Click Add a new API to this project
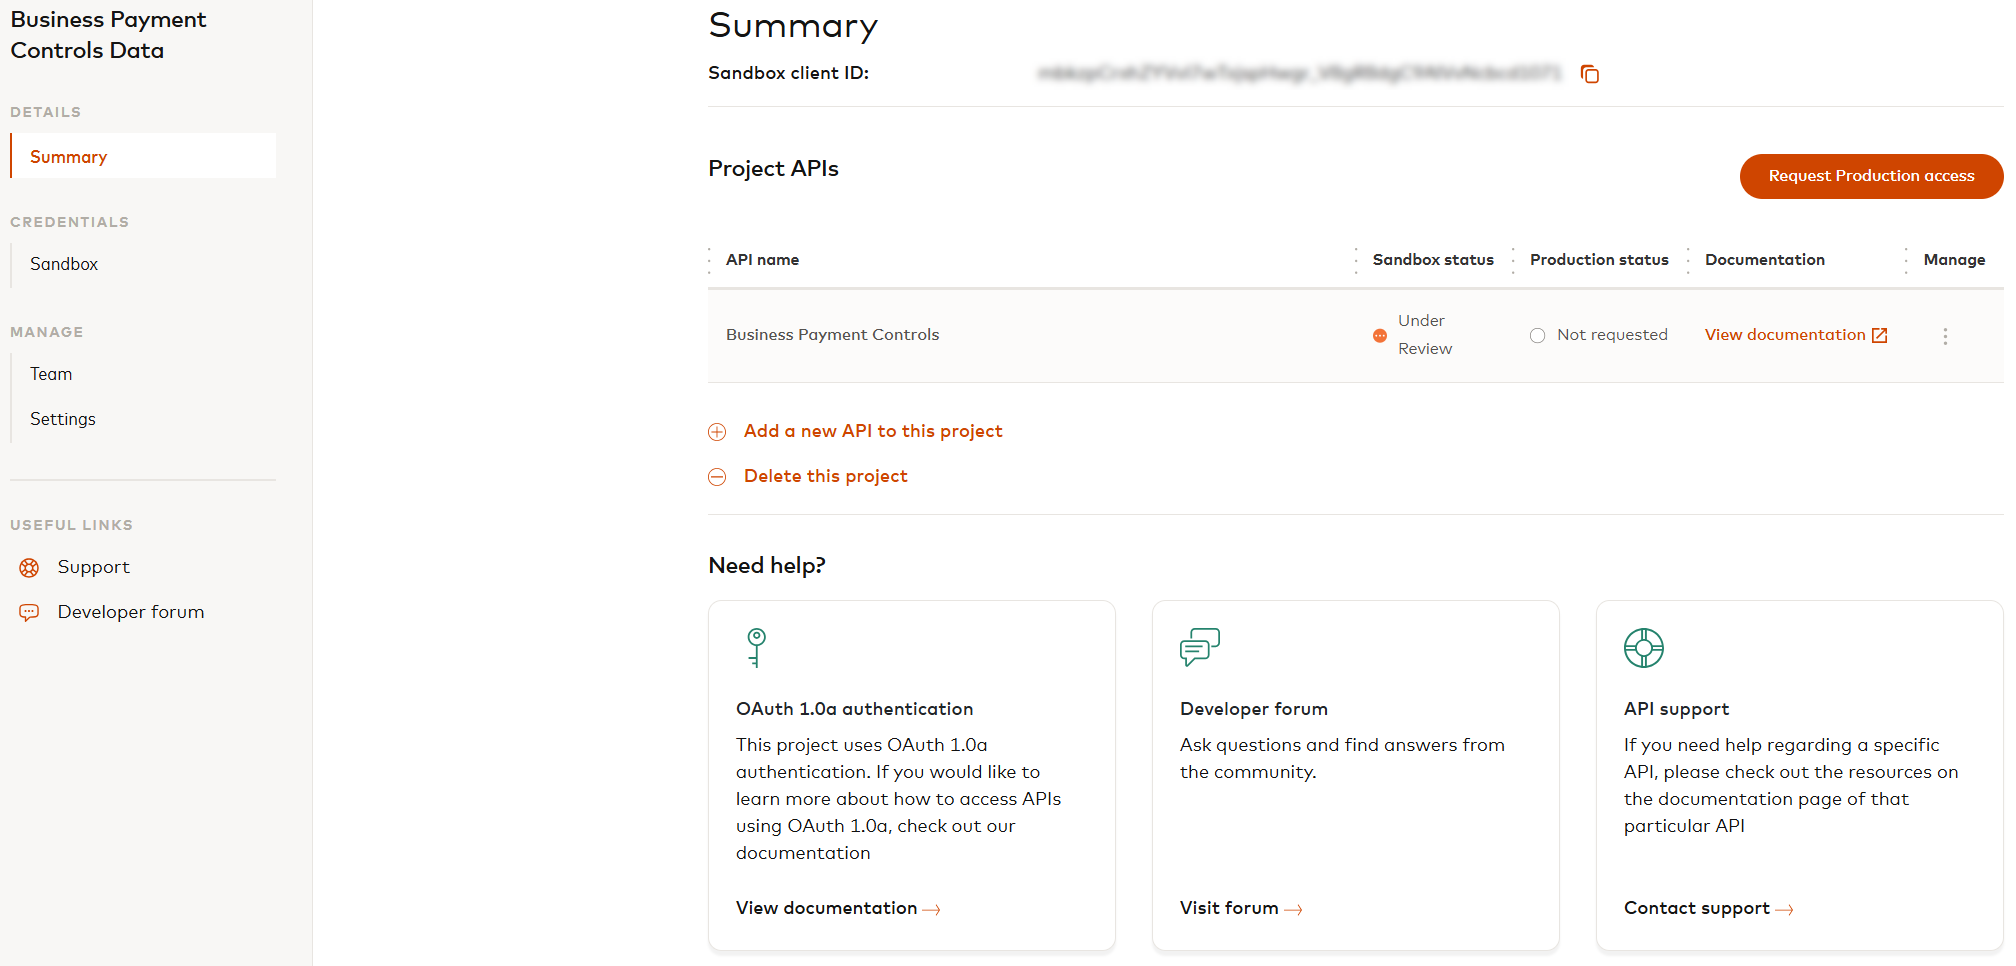Screen dimensions: 2016x966 point(873,431)
